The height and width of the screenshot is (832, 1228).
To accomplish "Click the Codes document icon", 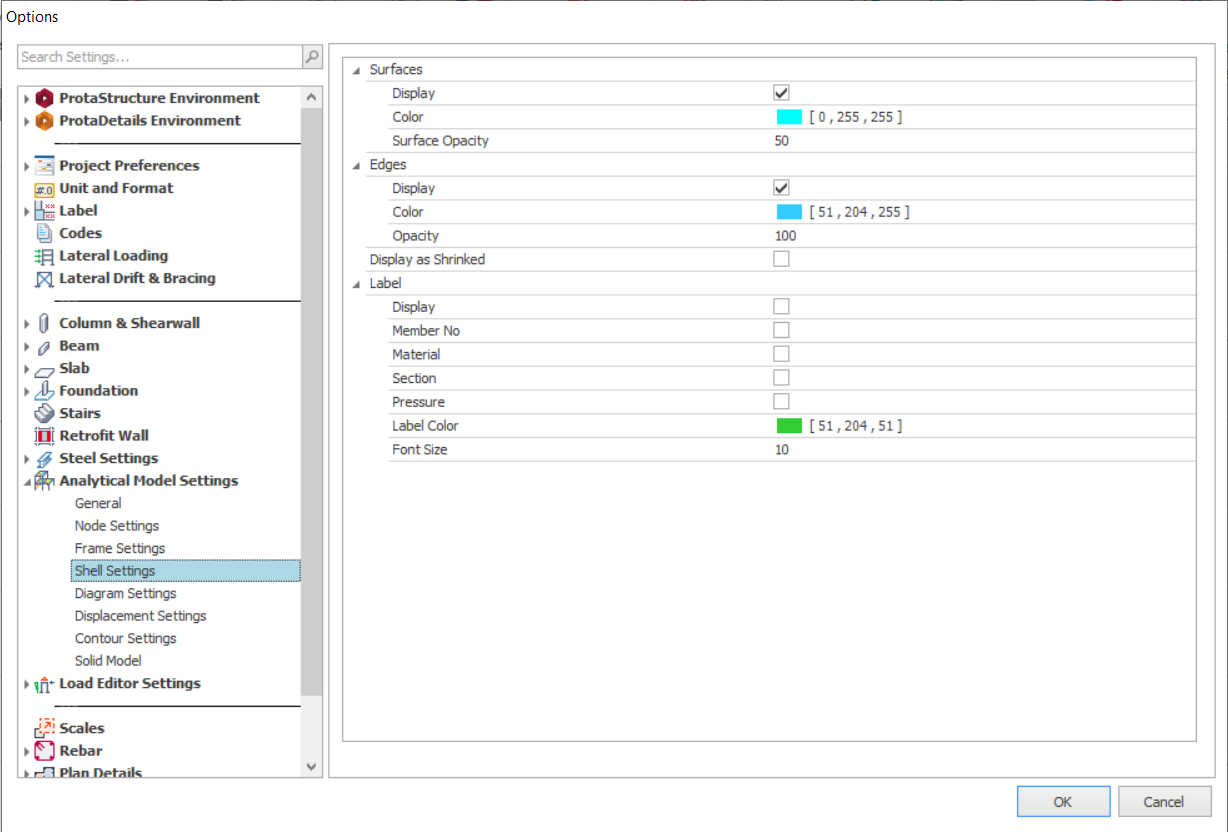I will point(44,233).
